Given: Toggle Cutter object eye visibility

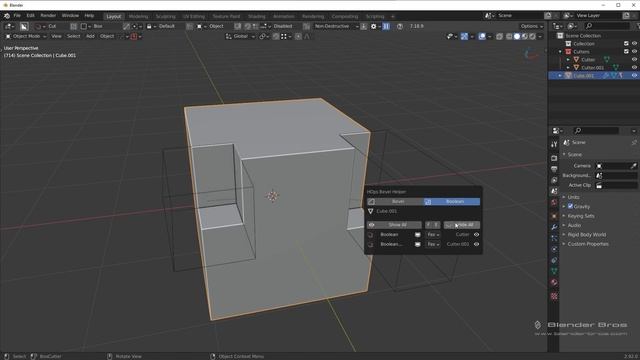Looking at the screenshot, I should [x=634, y=60].
